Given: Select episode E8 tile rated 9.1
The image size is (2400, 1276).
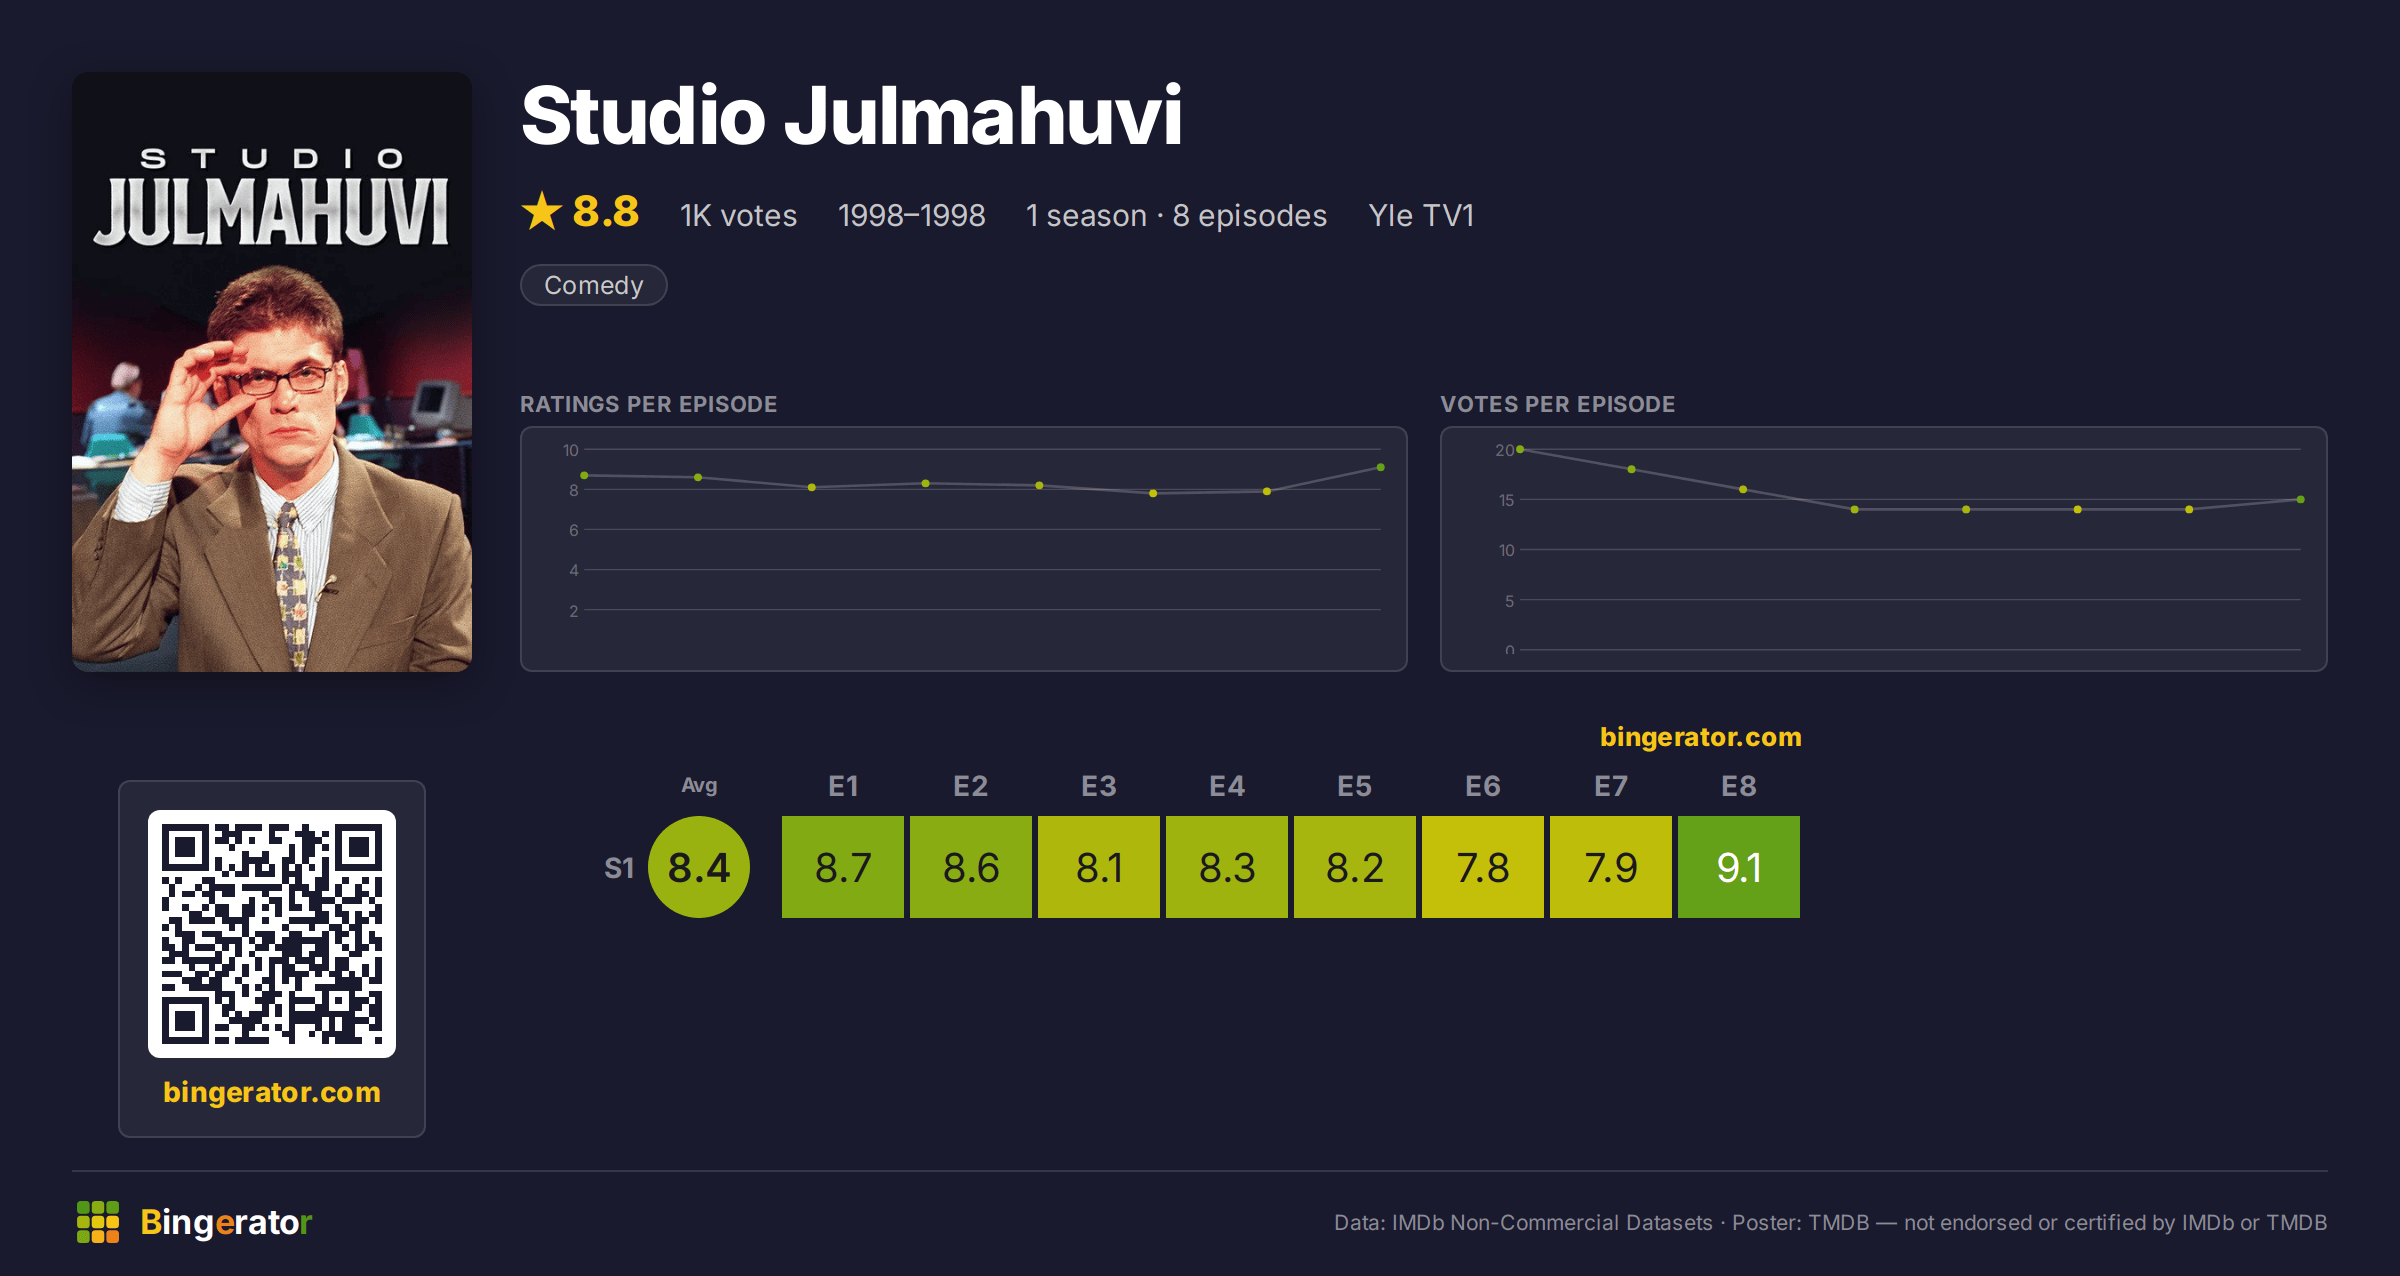Looking at the screenshot, I should coord(1739,867).
